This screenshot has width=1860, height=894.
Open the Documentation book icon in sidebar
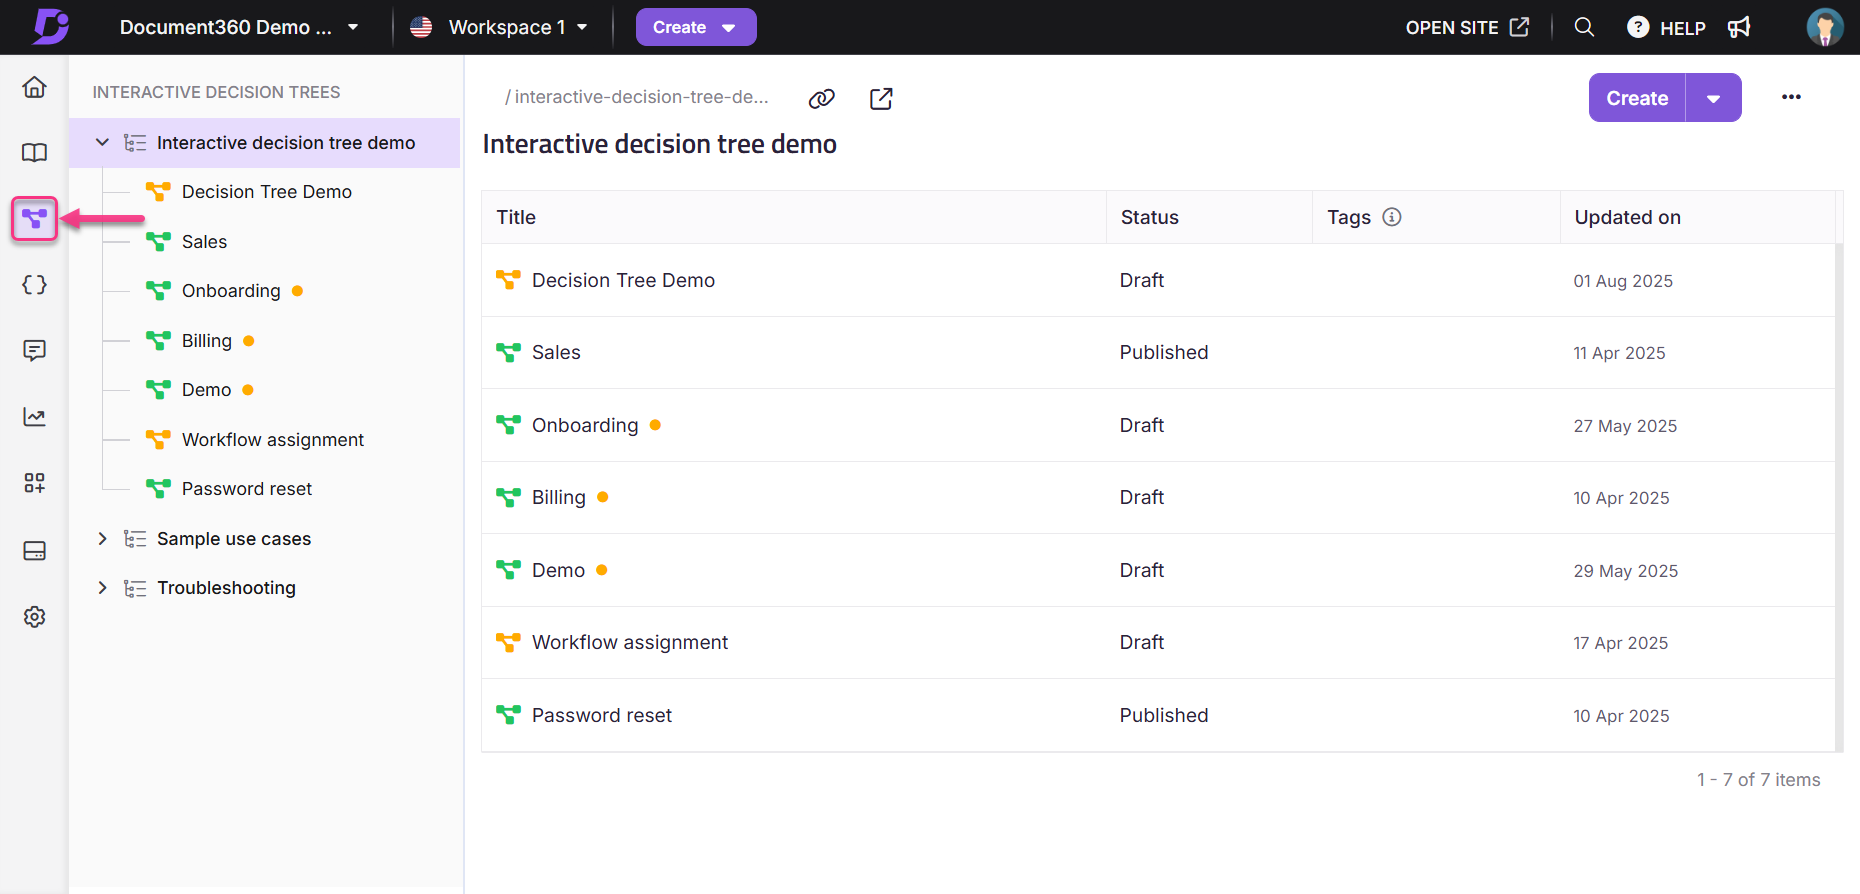(x=34, y=153)
